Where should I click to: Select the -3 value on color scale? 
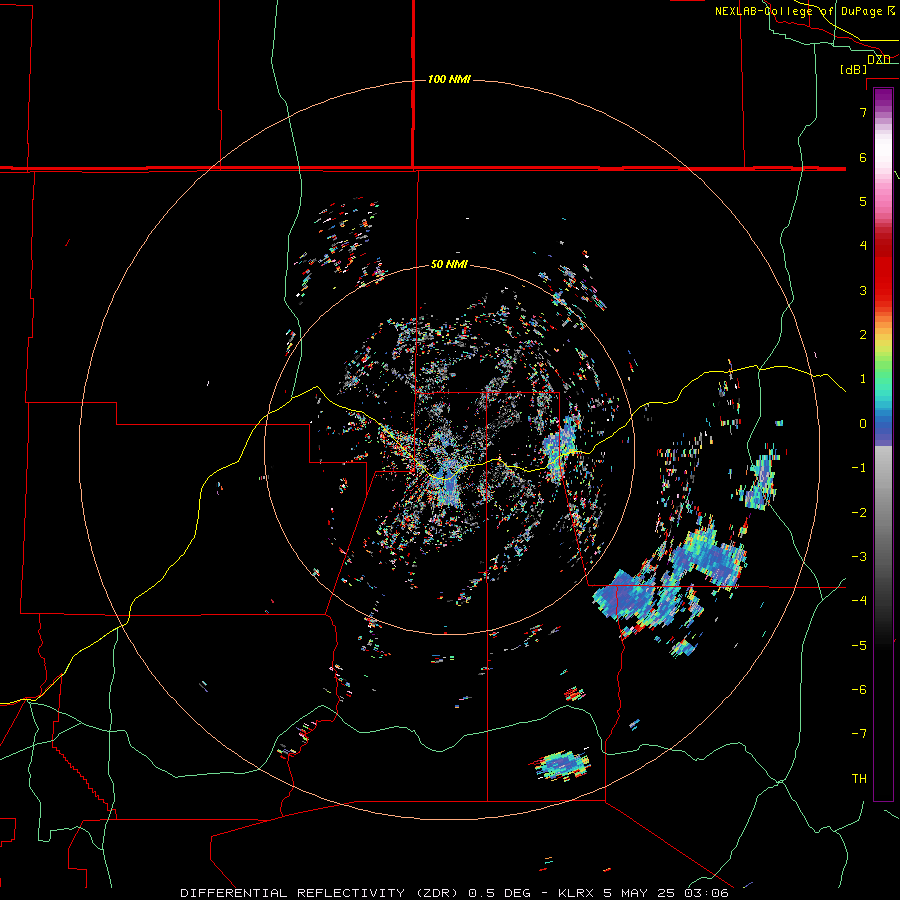click(x=859, y=557)
